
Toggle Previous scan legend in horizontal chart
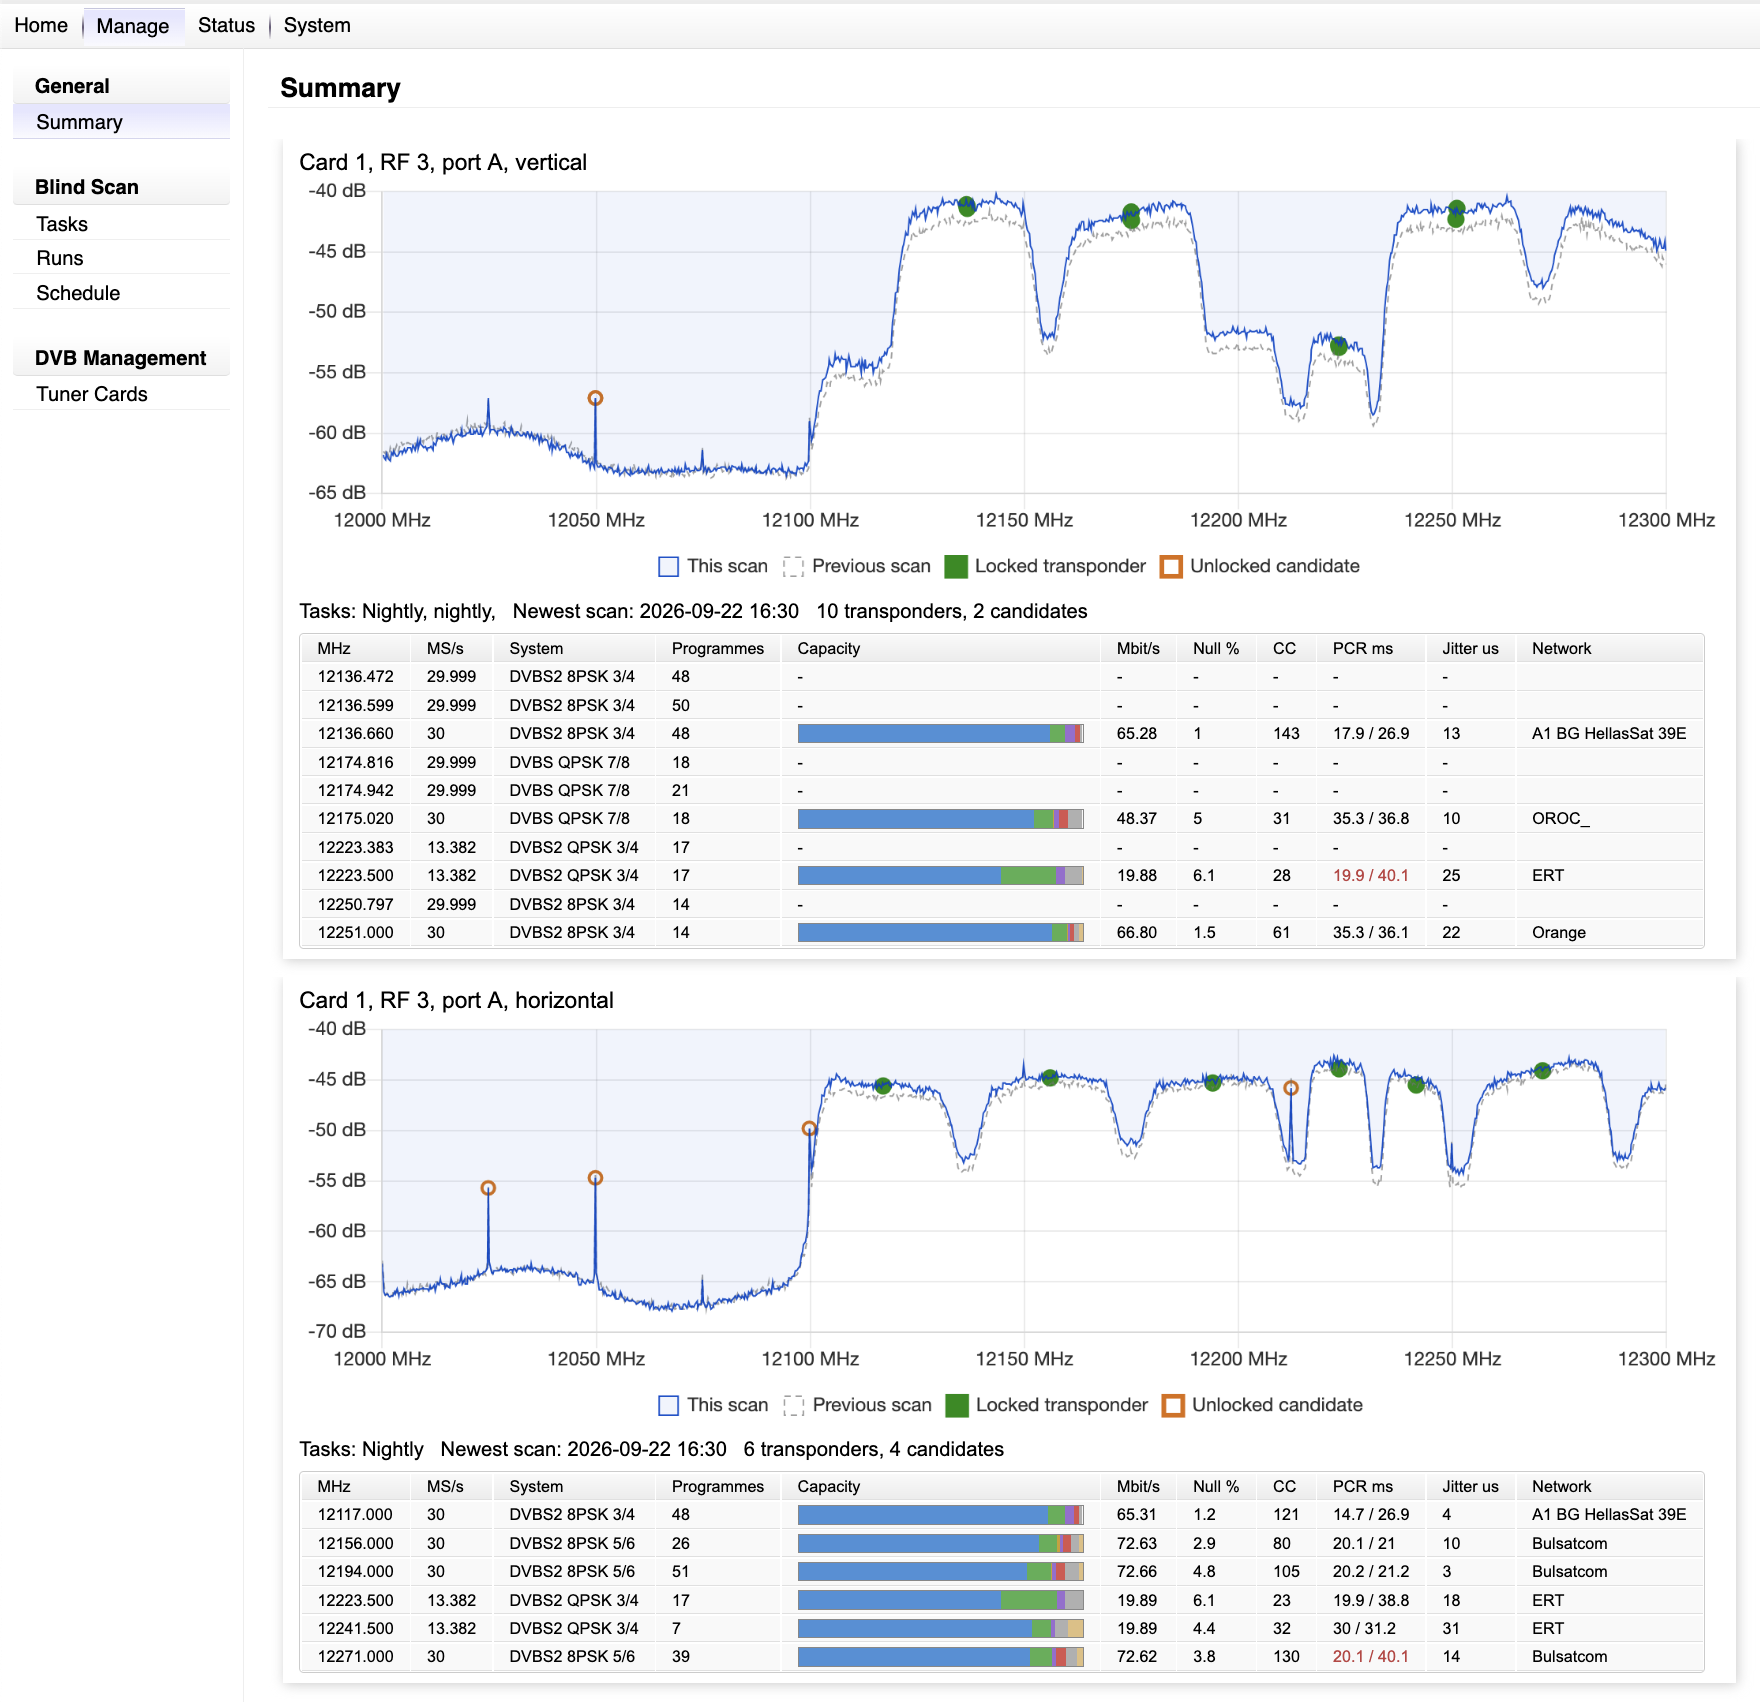[857, 1405]
